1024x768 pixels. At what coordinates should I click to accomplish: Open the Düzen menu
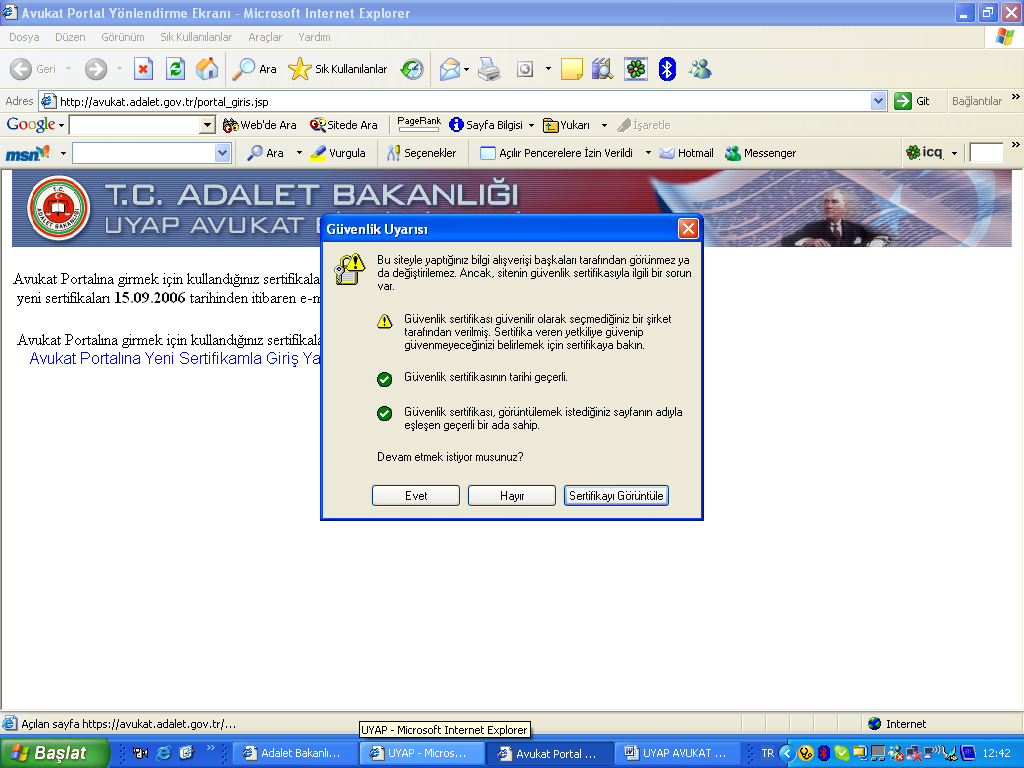tap(70, 37)
